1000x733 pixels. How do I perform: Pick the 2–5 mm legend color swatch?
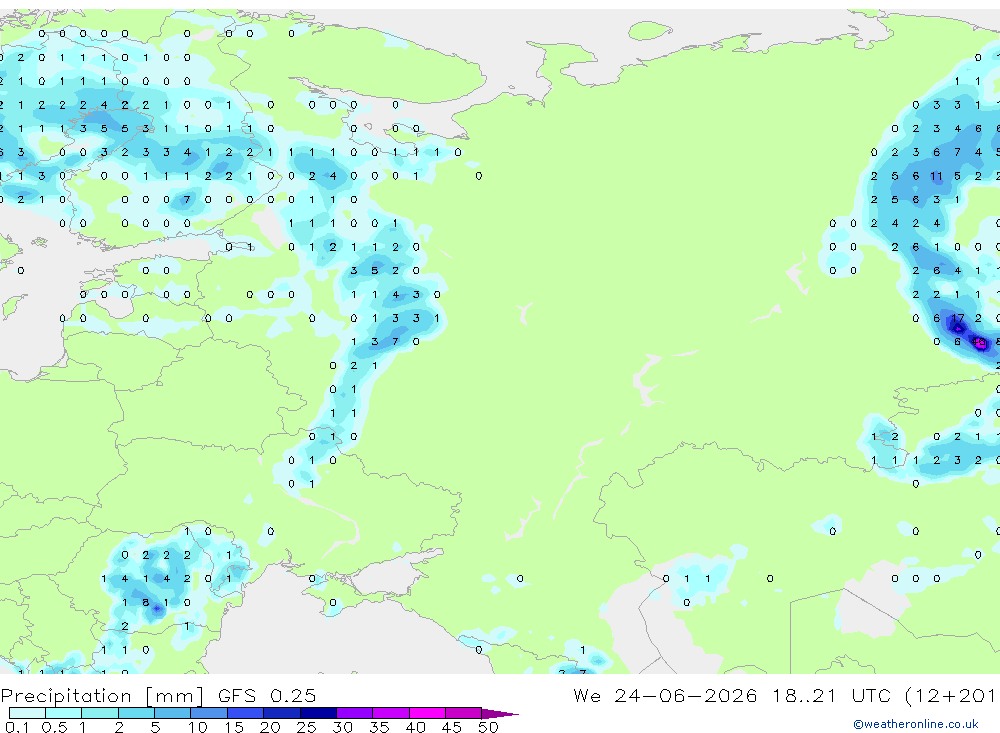136,713
